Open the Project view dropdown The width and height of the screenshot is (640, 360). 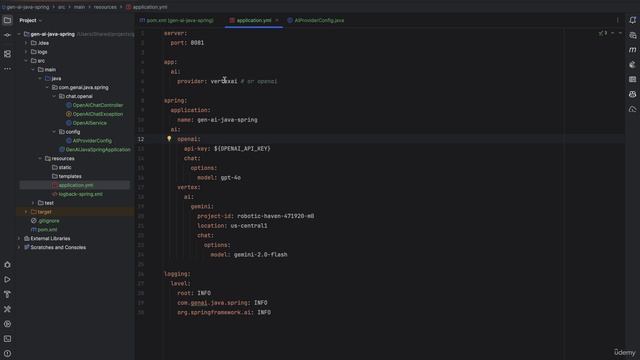31,20
